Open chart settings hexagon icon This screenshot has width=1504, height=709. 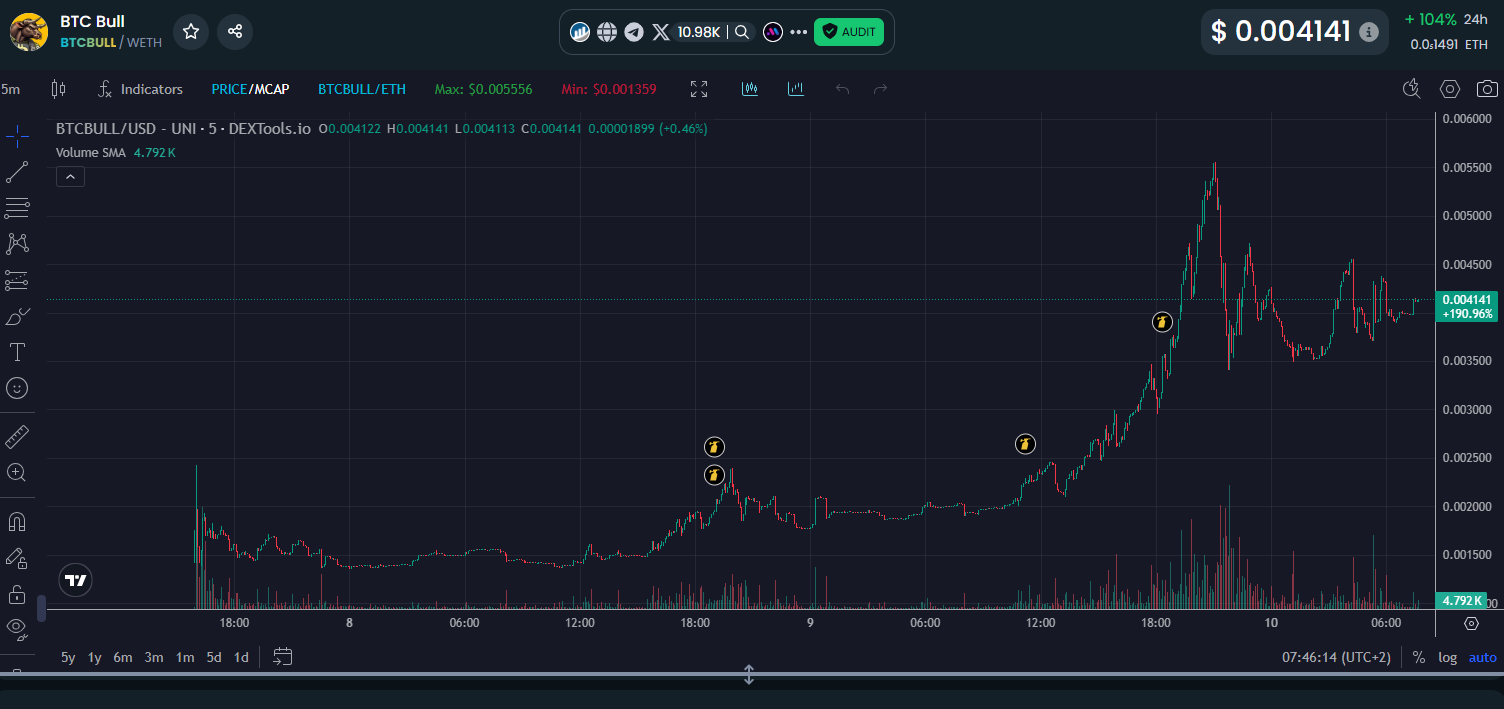(1450, 89)
